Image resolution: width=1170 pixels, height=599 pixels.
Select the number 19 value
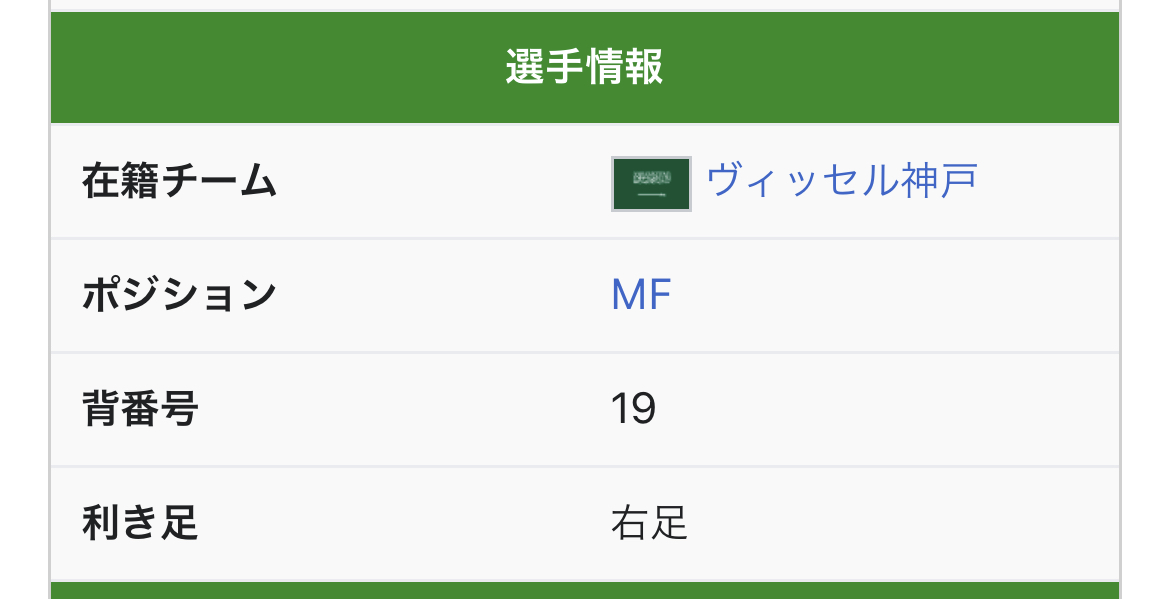coord(633,409)
